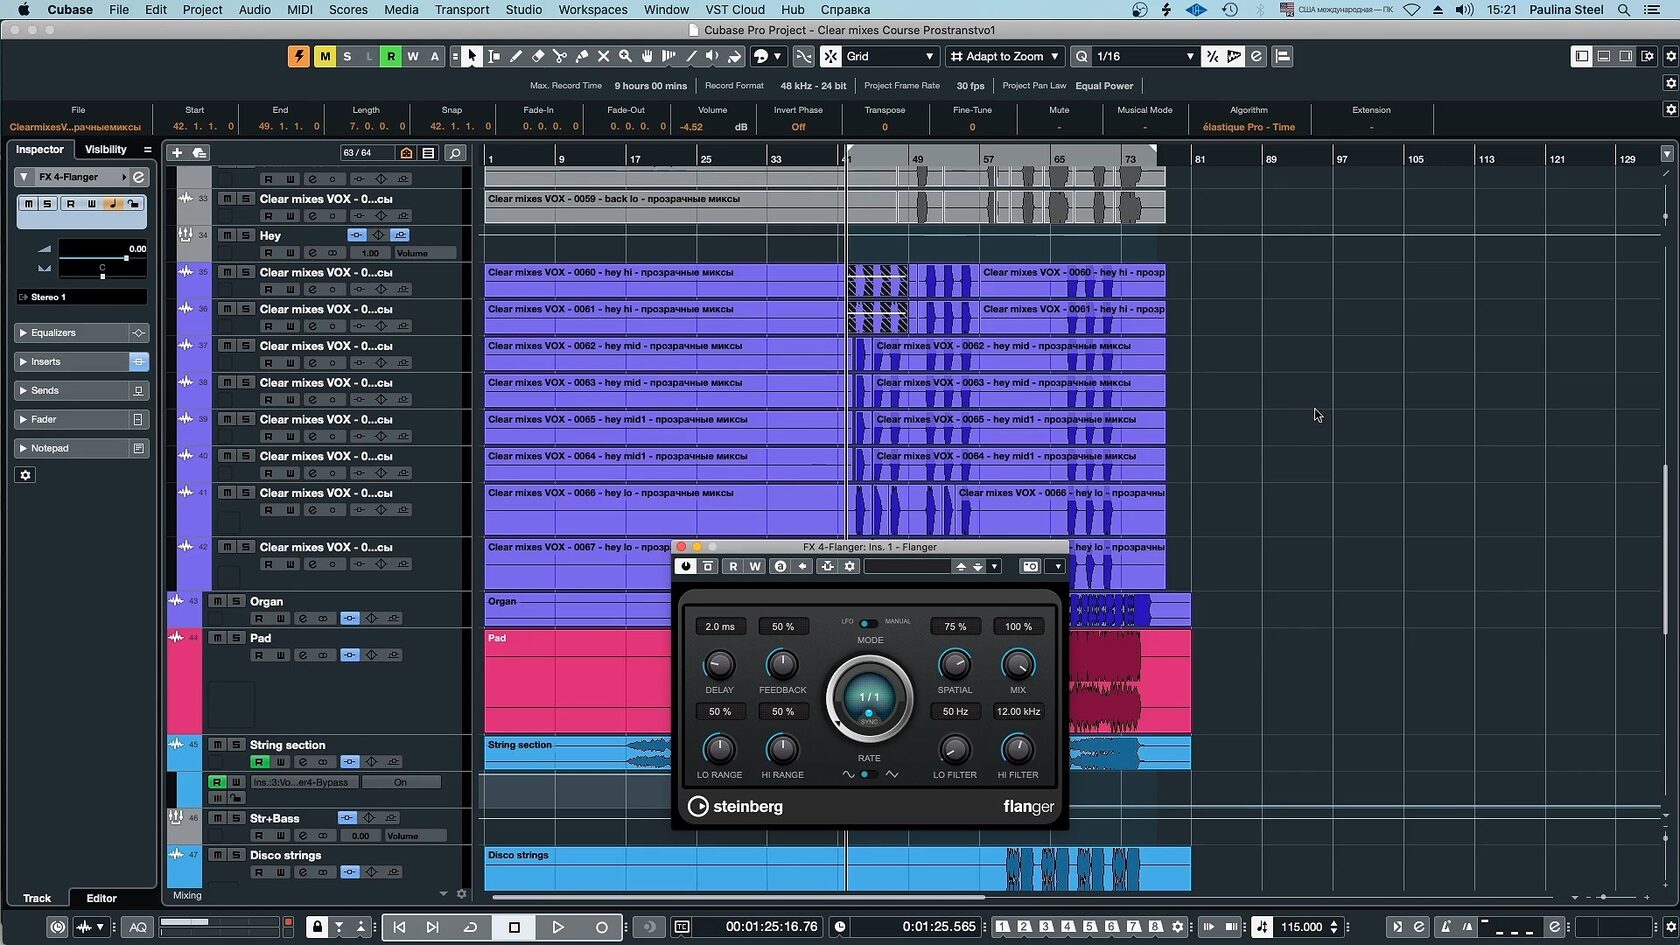The width and height of the screenshot is (1680, 945).
Task: Open the Flanger preset browser dropdown arrow
Action: (994, 567)
